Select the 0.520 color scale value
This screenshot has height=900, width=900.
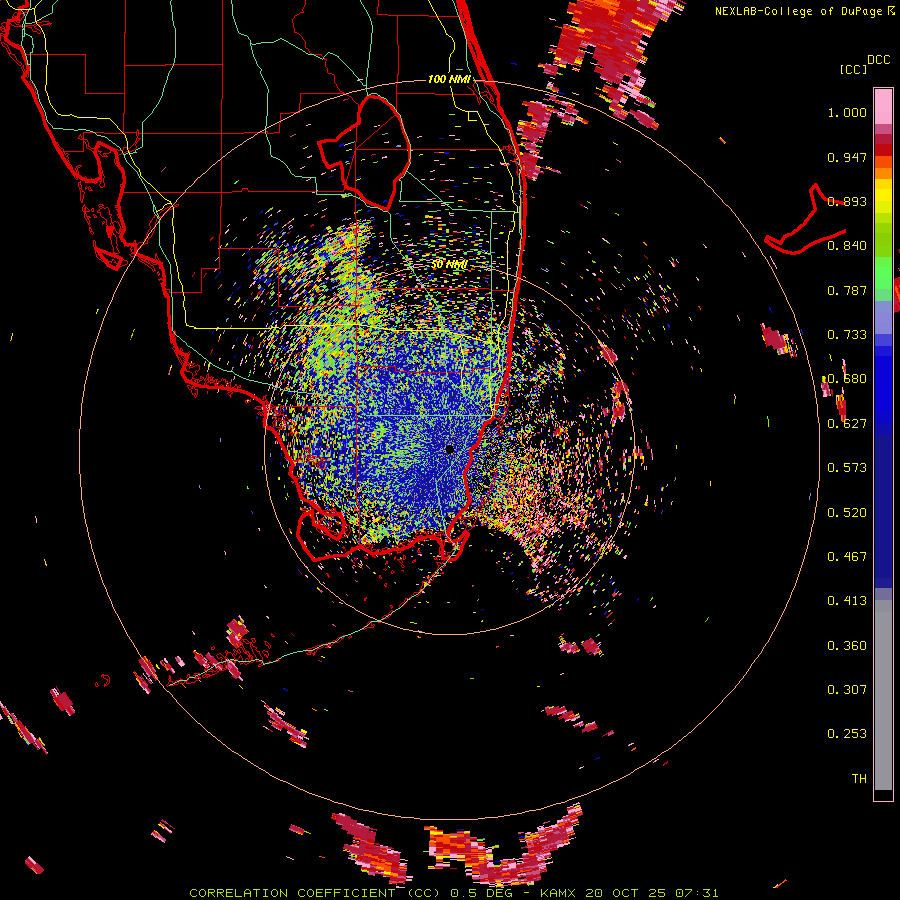[847, 512]
